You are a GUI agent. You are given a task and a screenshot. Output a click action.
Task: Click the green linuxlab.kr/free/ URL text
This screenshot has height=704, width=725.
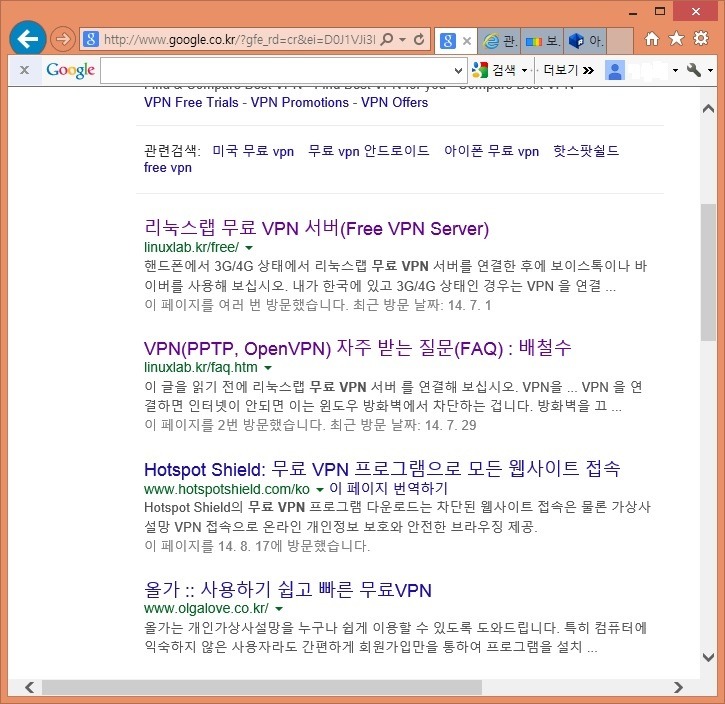coord(191,247)
